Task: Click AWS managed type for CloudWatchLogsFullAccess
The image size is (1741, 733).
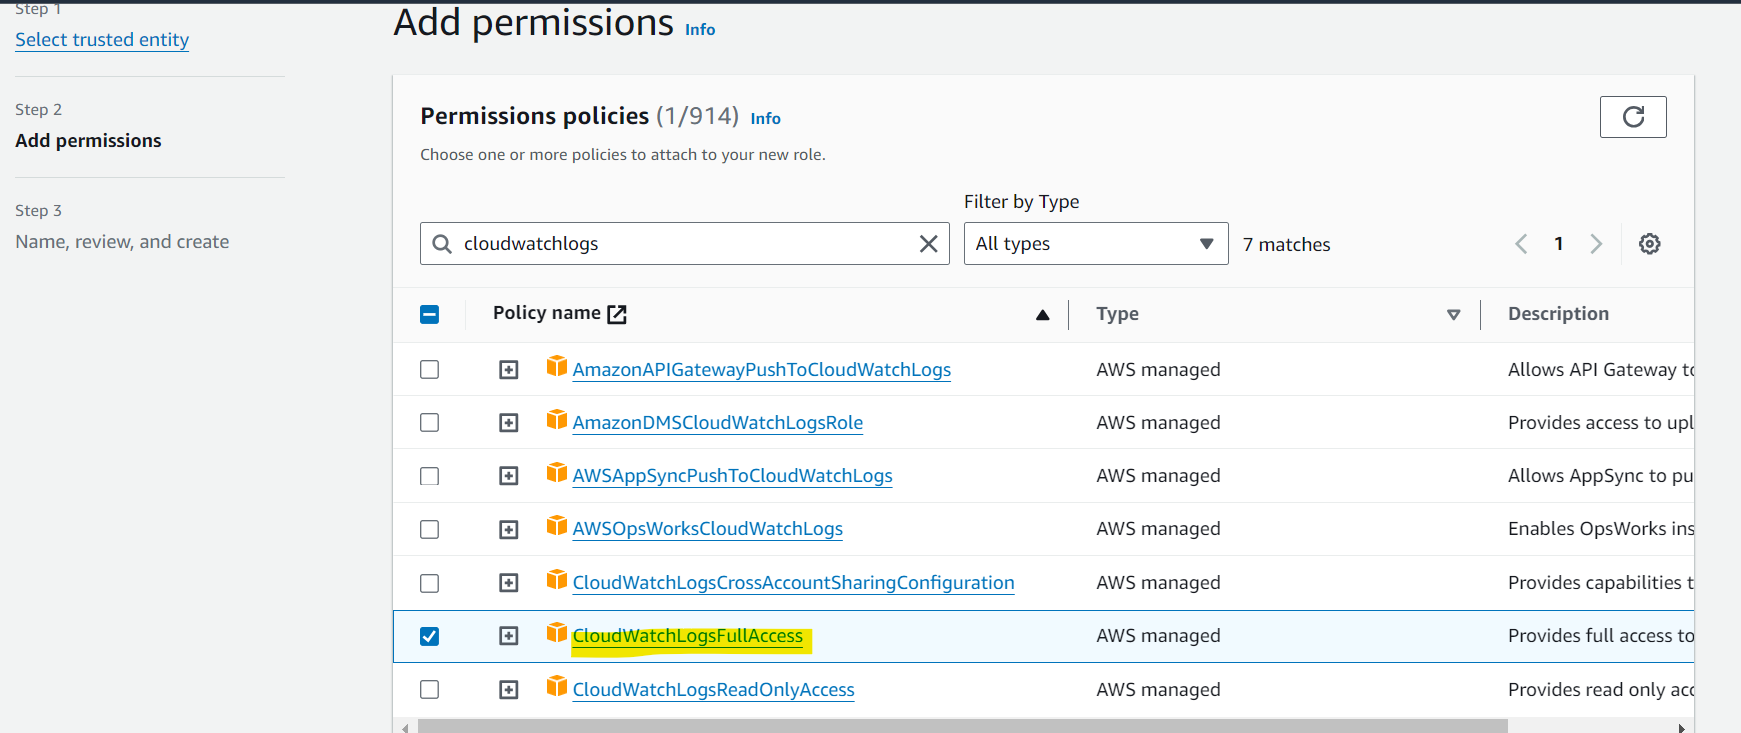Action: (1159, 636)
